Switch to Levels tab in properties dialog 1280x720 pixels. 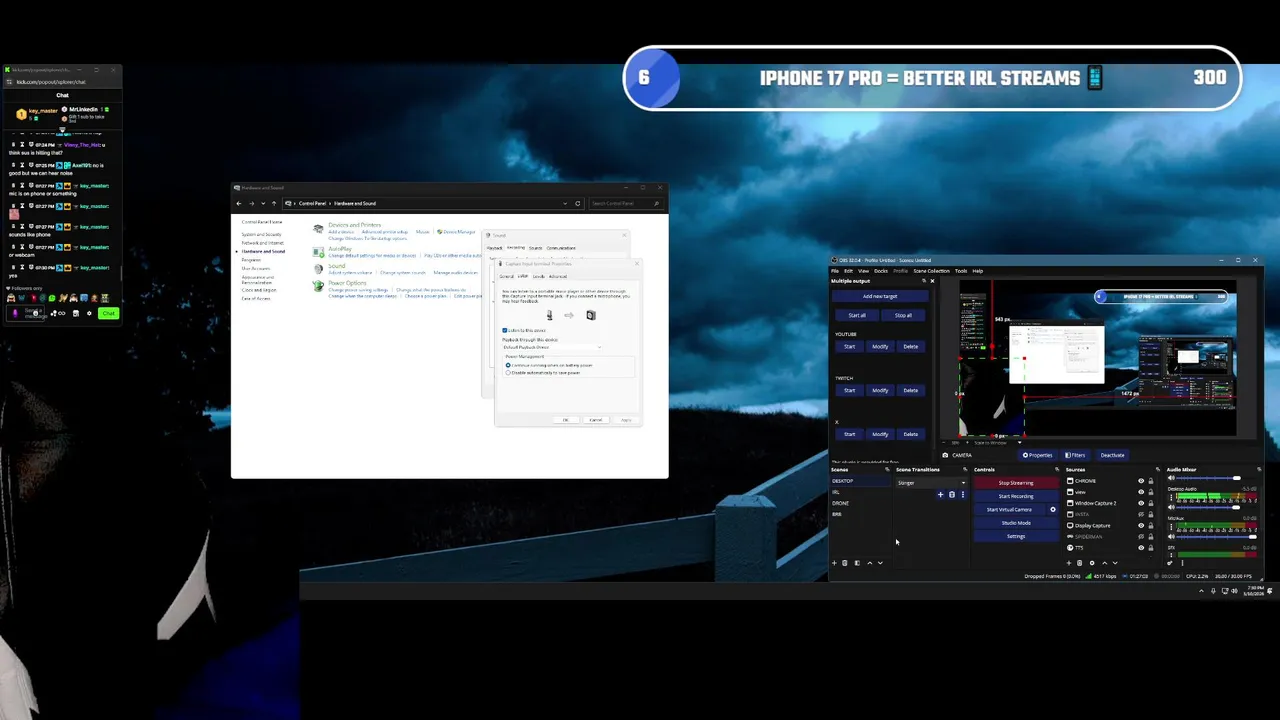(x=538, y=276)
